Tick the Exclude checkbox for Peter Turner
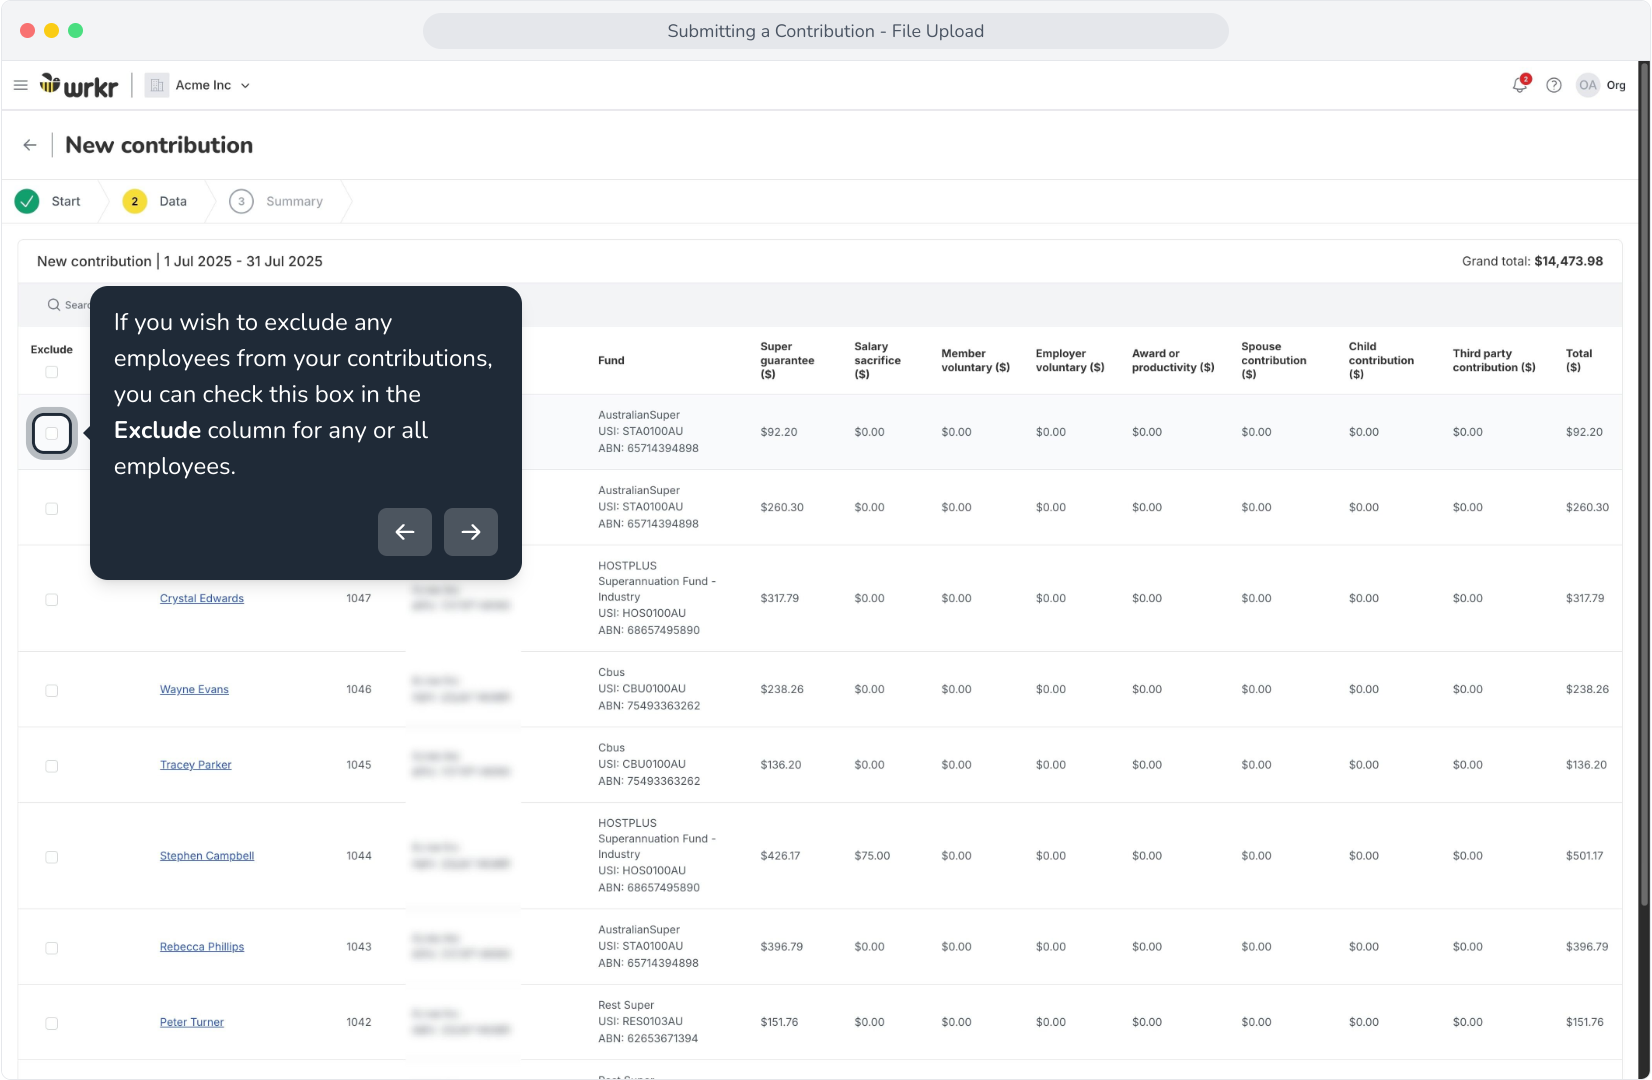Screen dimensions: 1652x1080 (x=52, y=1023)
